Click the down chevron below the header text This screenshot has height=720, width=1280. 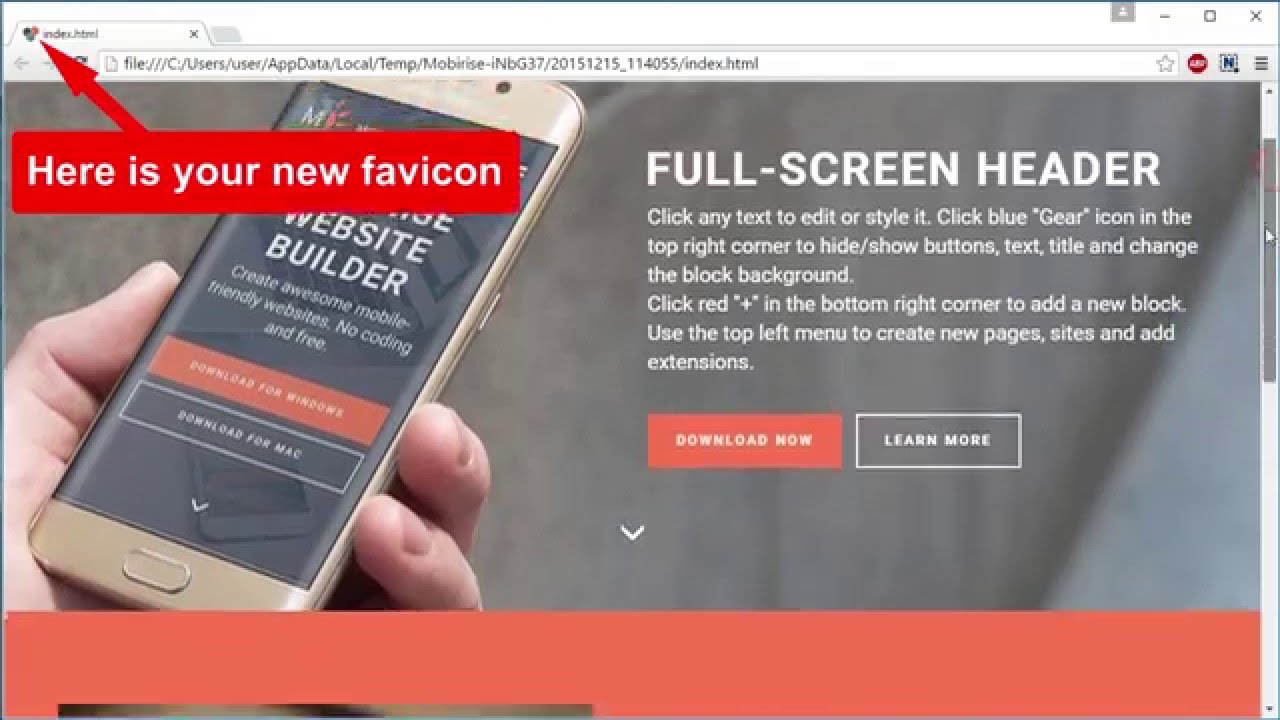tap(631, 533)
